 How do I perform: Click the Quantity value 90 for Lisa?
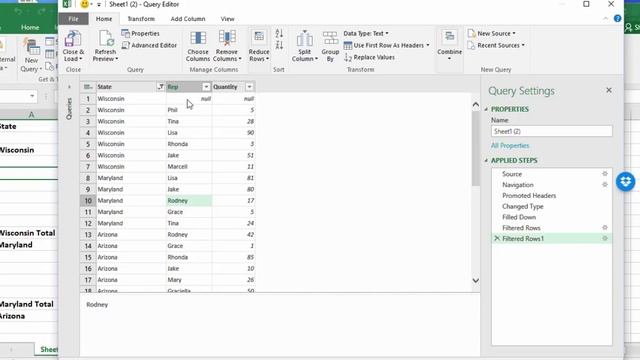(x=234, y=133)
